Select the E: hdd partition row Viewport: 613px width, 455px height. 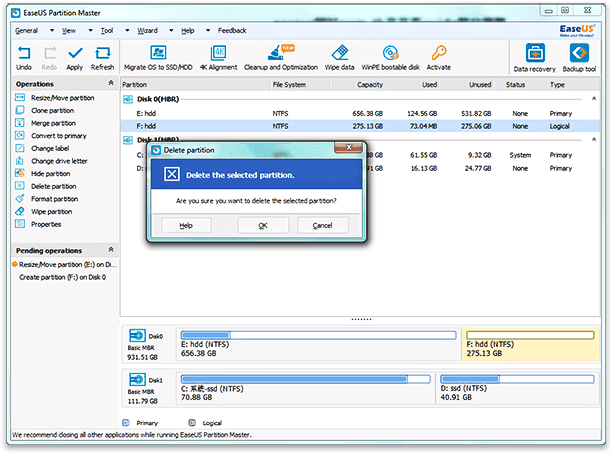click(360, 114)
